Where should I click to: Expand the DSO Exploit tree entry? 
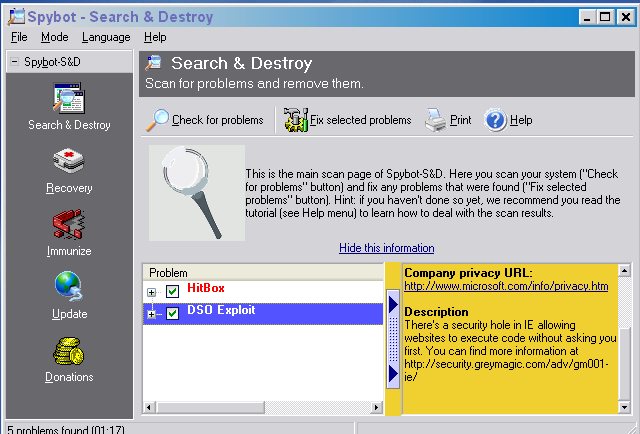point(152,315)
